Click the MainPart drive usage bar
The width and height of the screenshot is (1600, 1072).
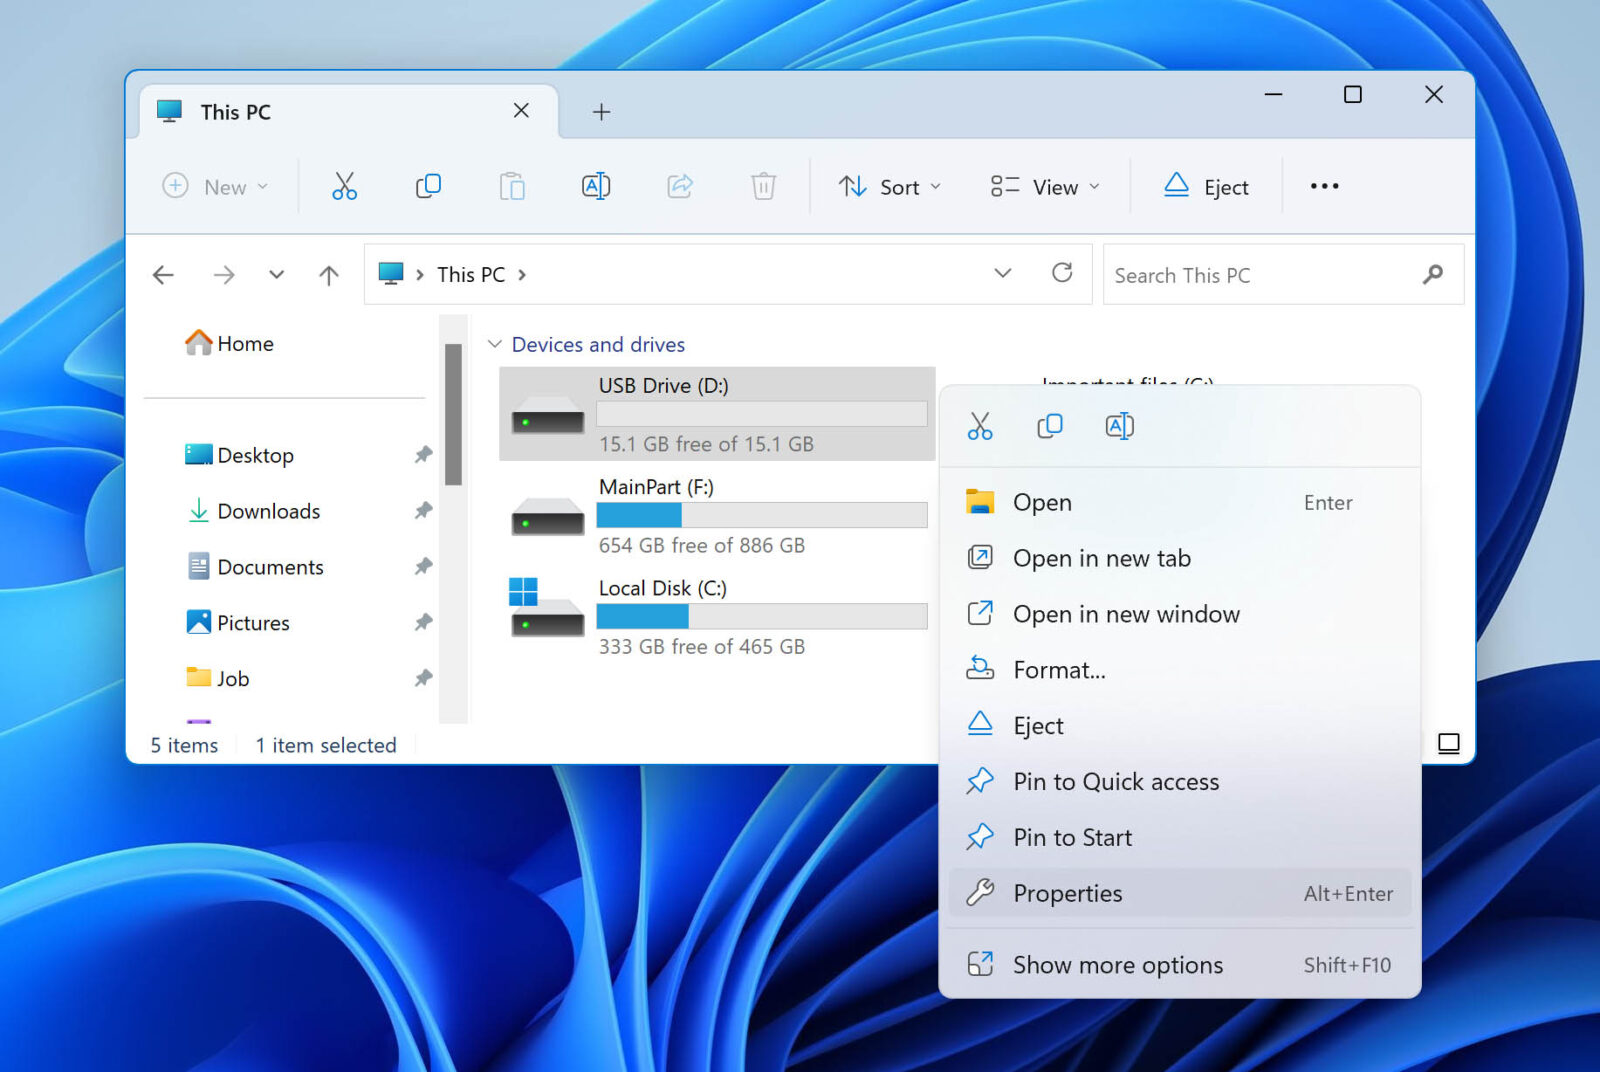point(762,514)
